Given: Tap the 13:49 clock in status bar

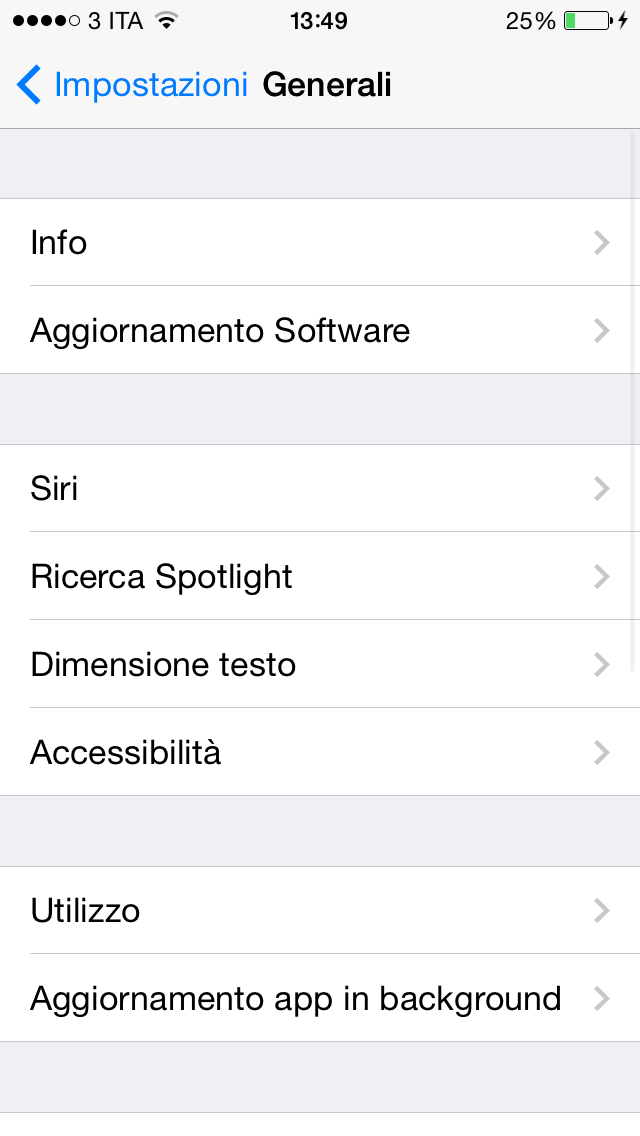Looking at the screenshot, I should pos(319,21).
